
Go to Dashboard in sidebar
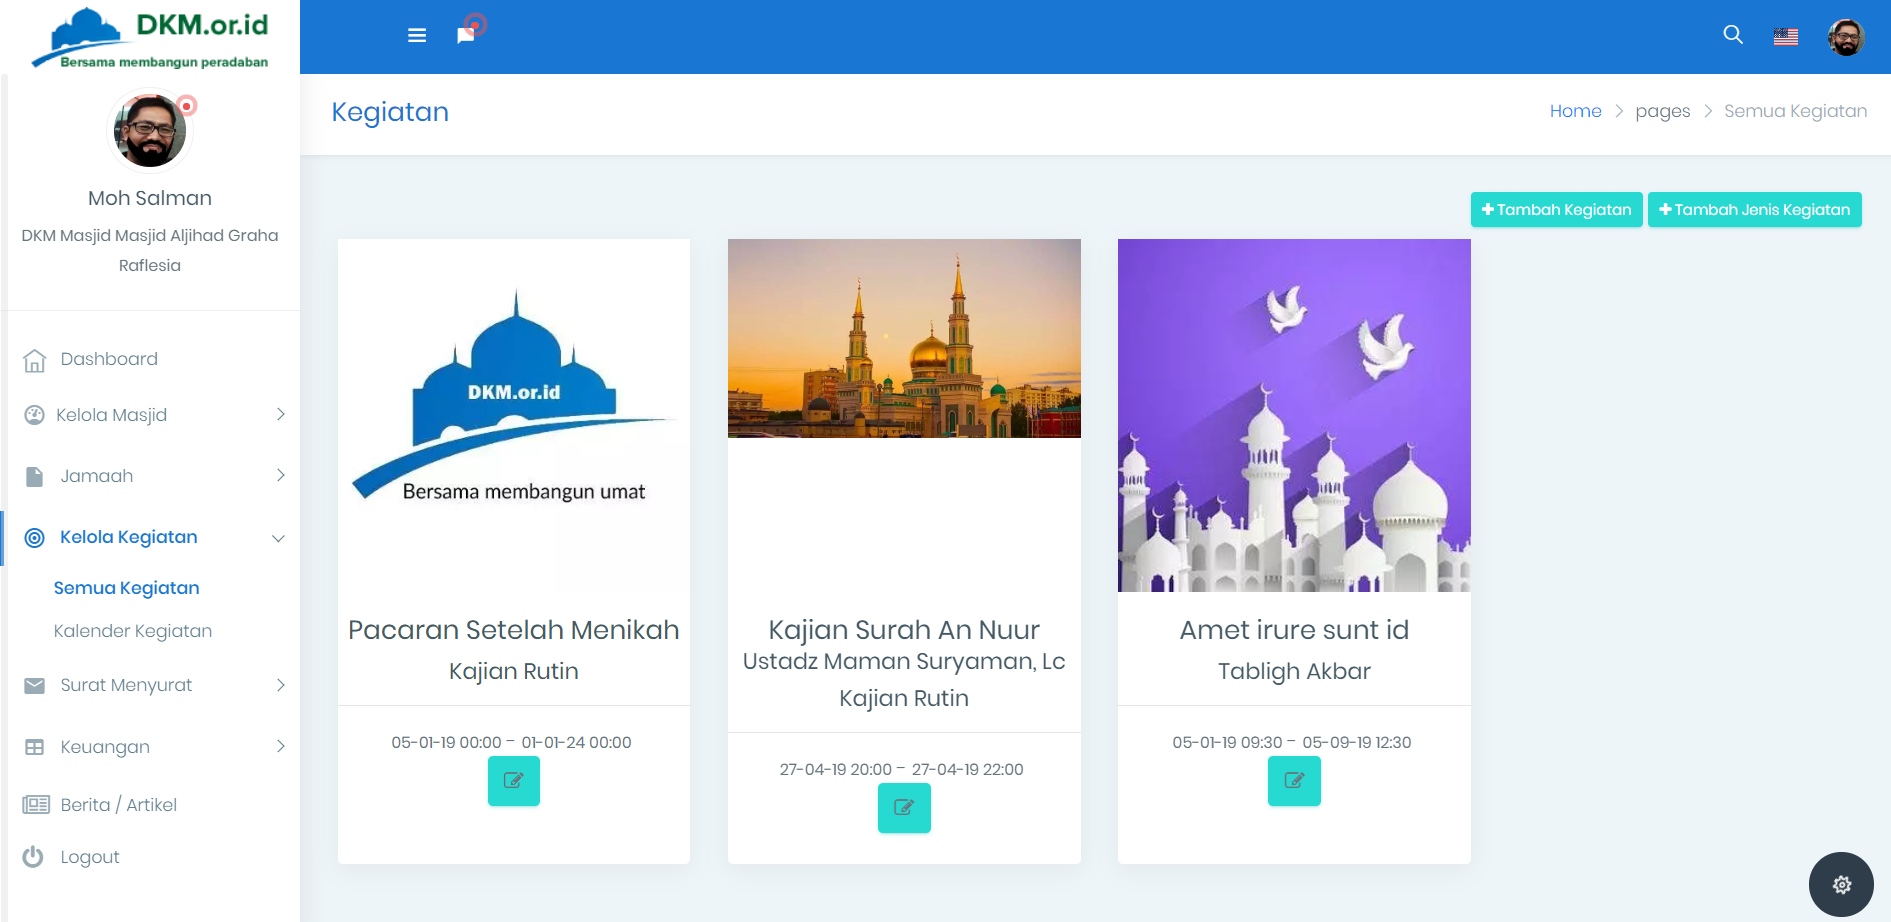109,359
